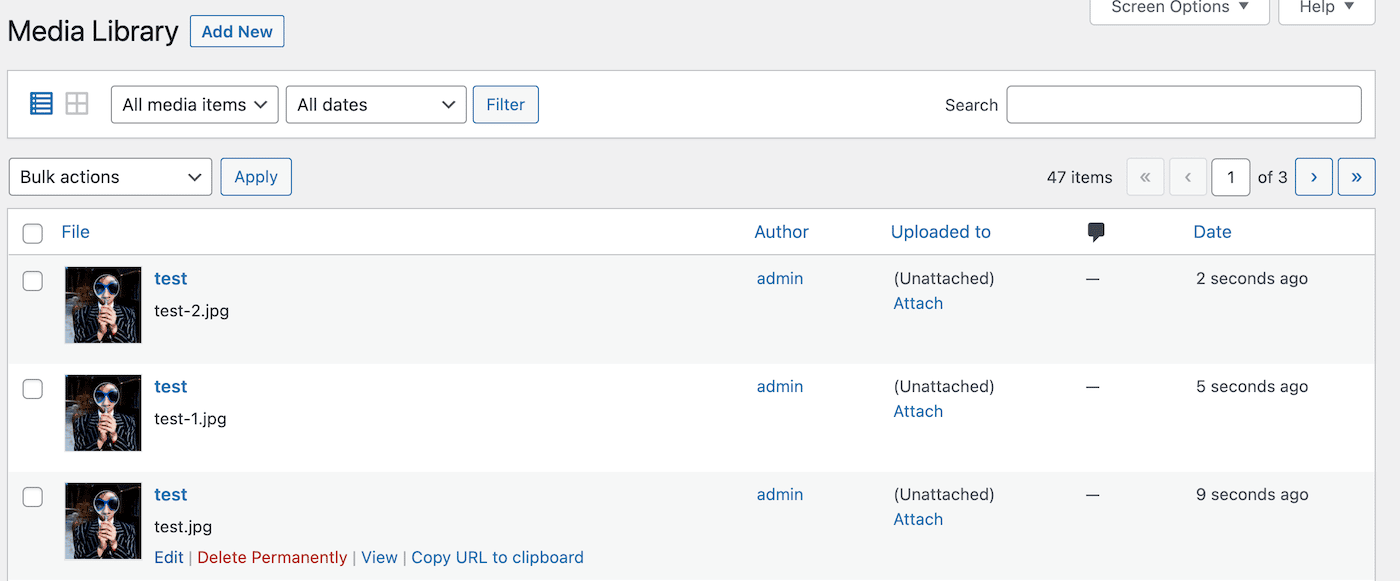The height and width of the screenshot is (581, 1400).
Task: Select the test-1.jpg row checkbox
Action: click(x=33, y=389)
